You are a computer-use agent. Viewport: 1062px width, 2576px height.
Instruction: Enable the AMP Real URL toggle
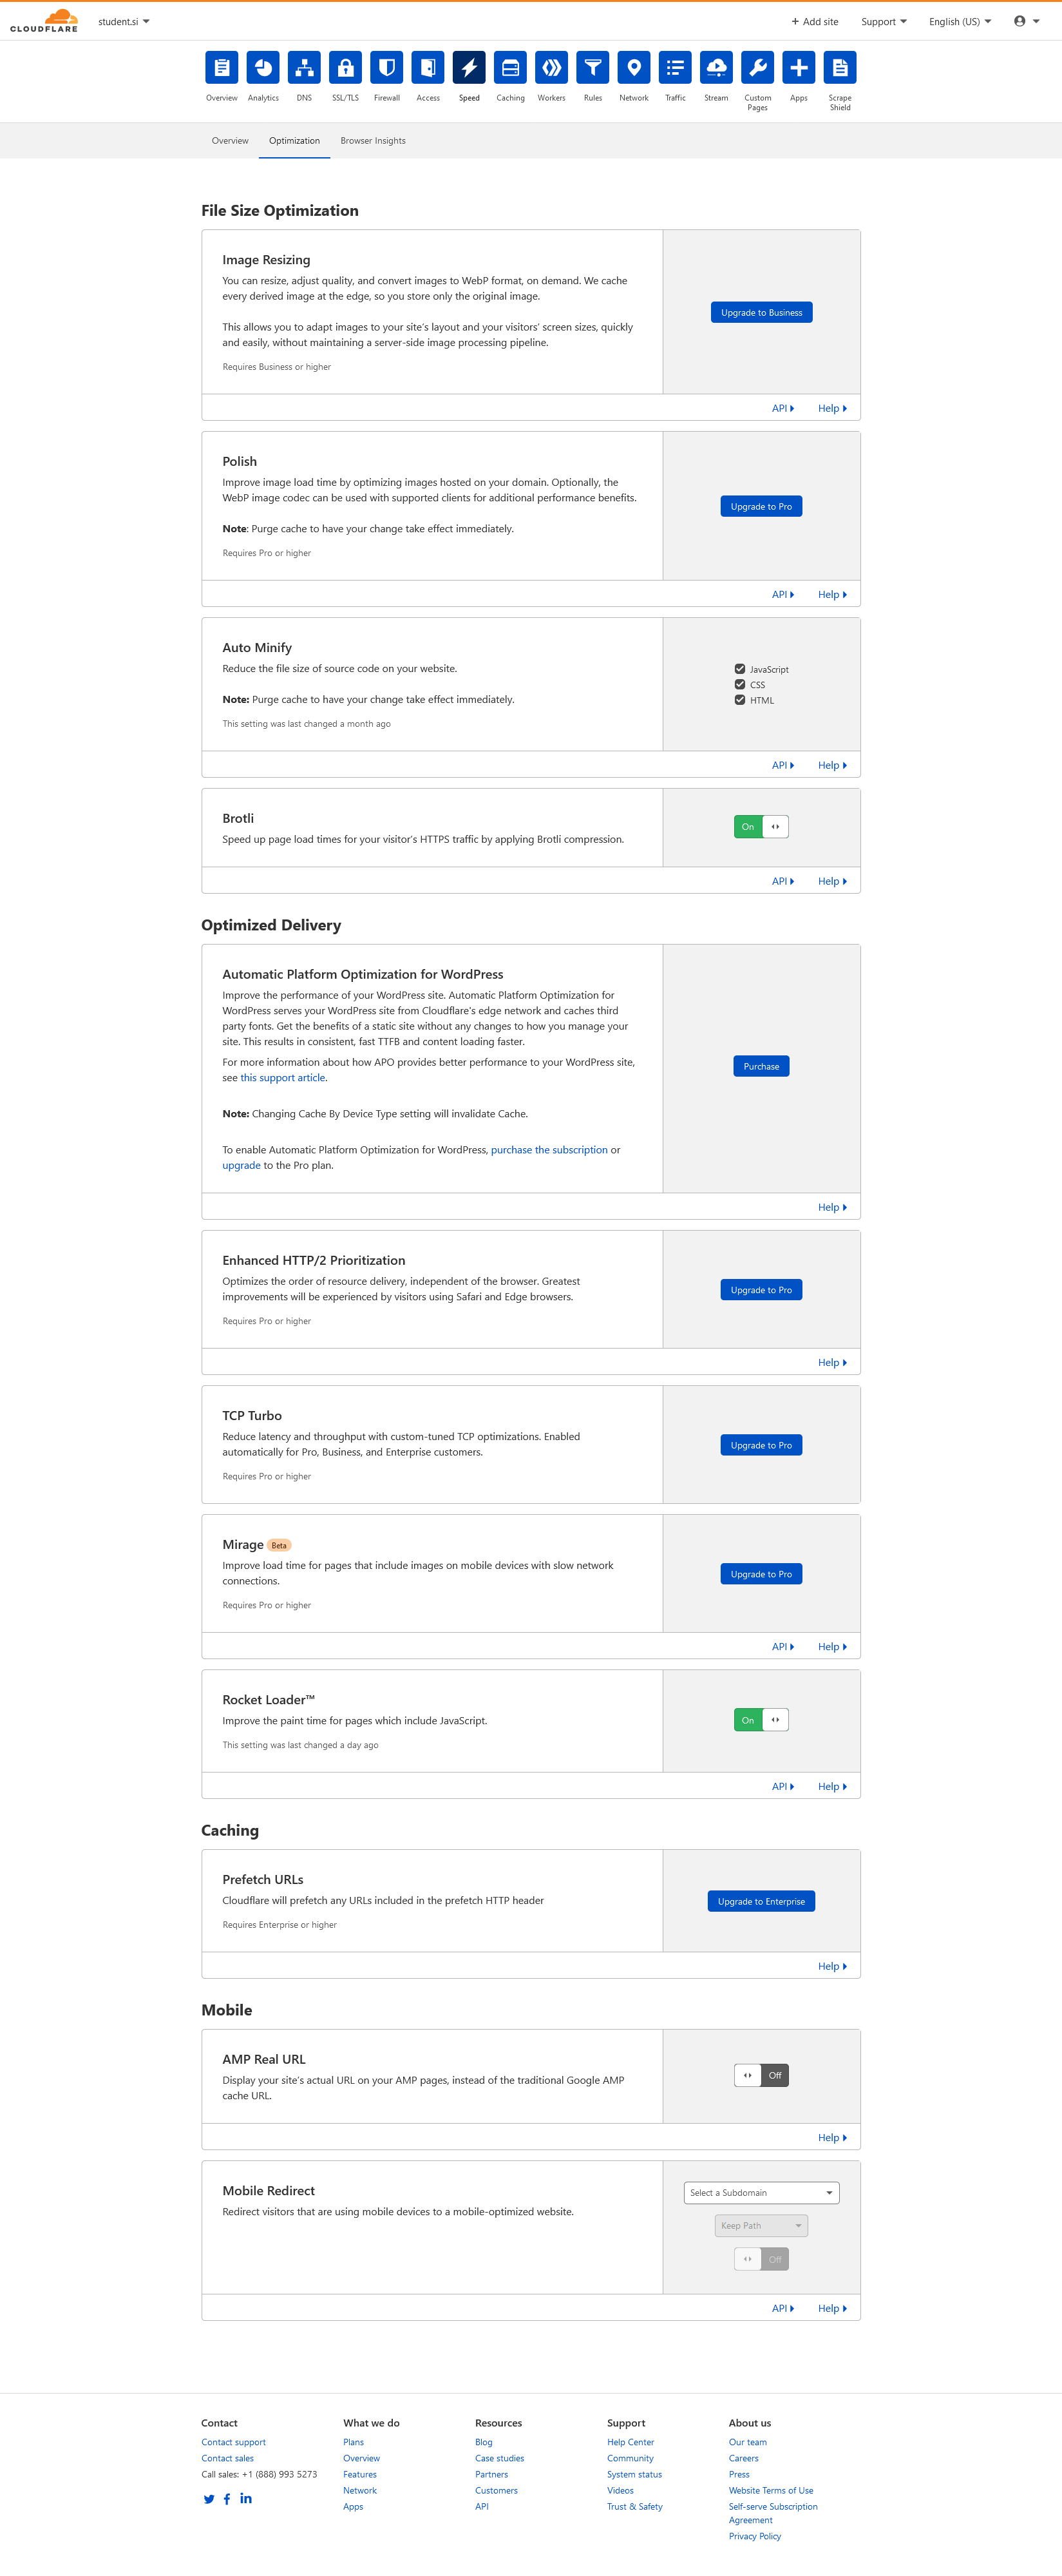tap(761, 2075)
